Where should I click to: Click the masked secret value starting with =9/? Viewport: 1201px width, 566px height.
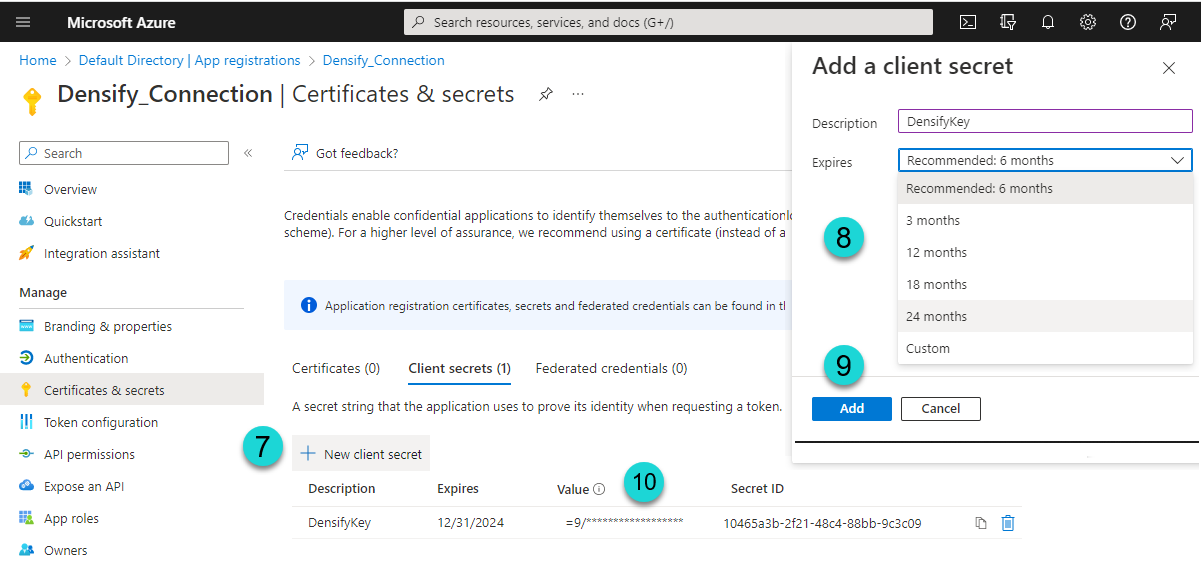(624, 522)
